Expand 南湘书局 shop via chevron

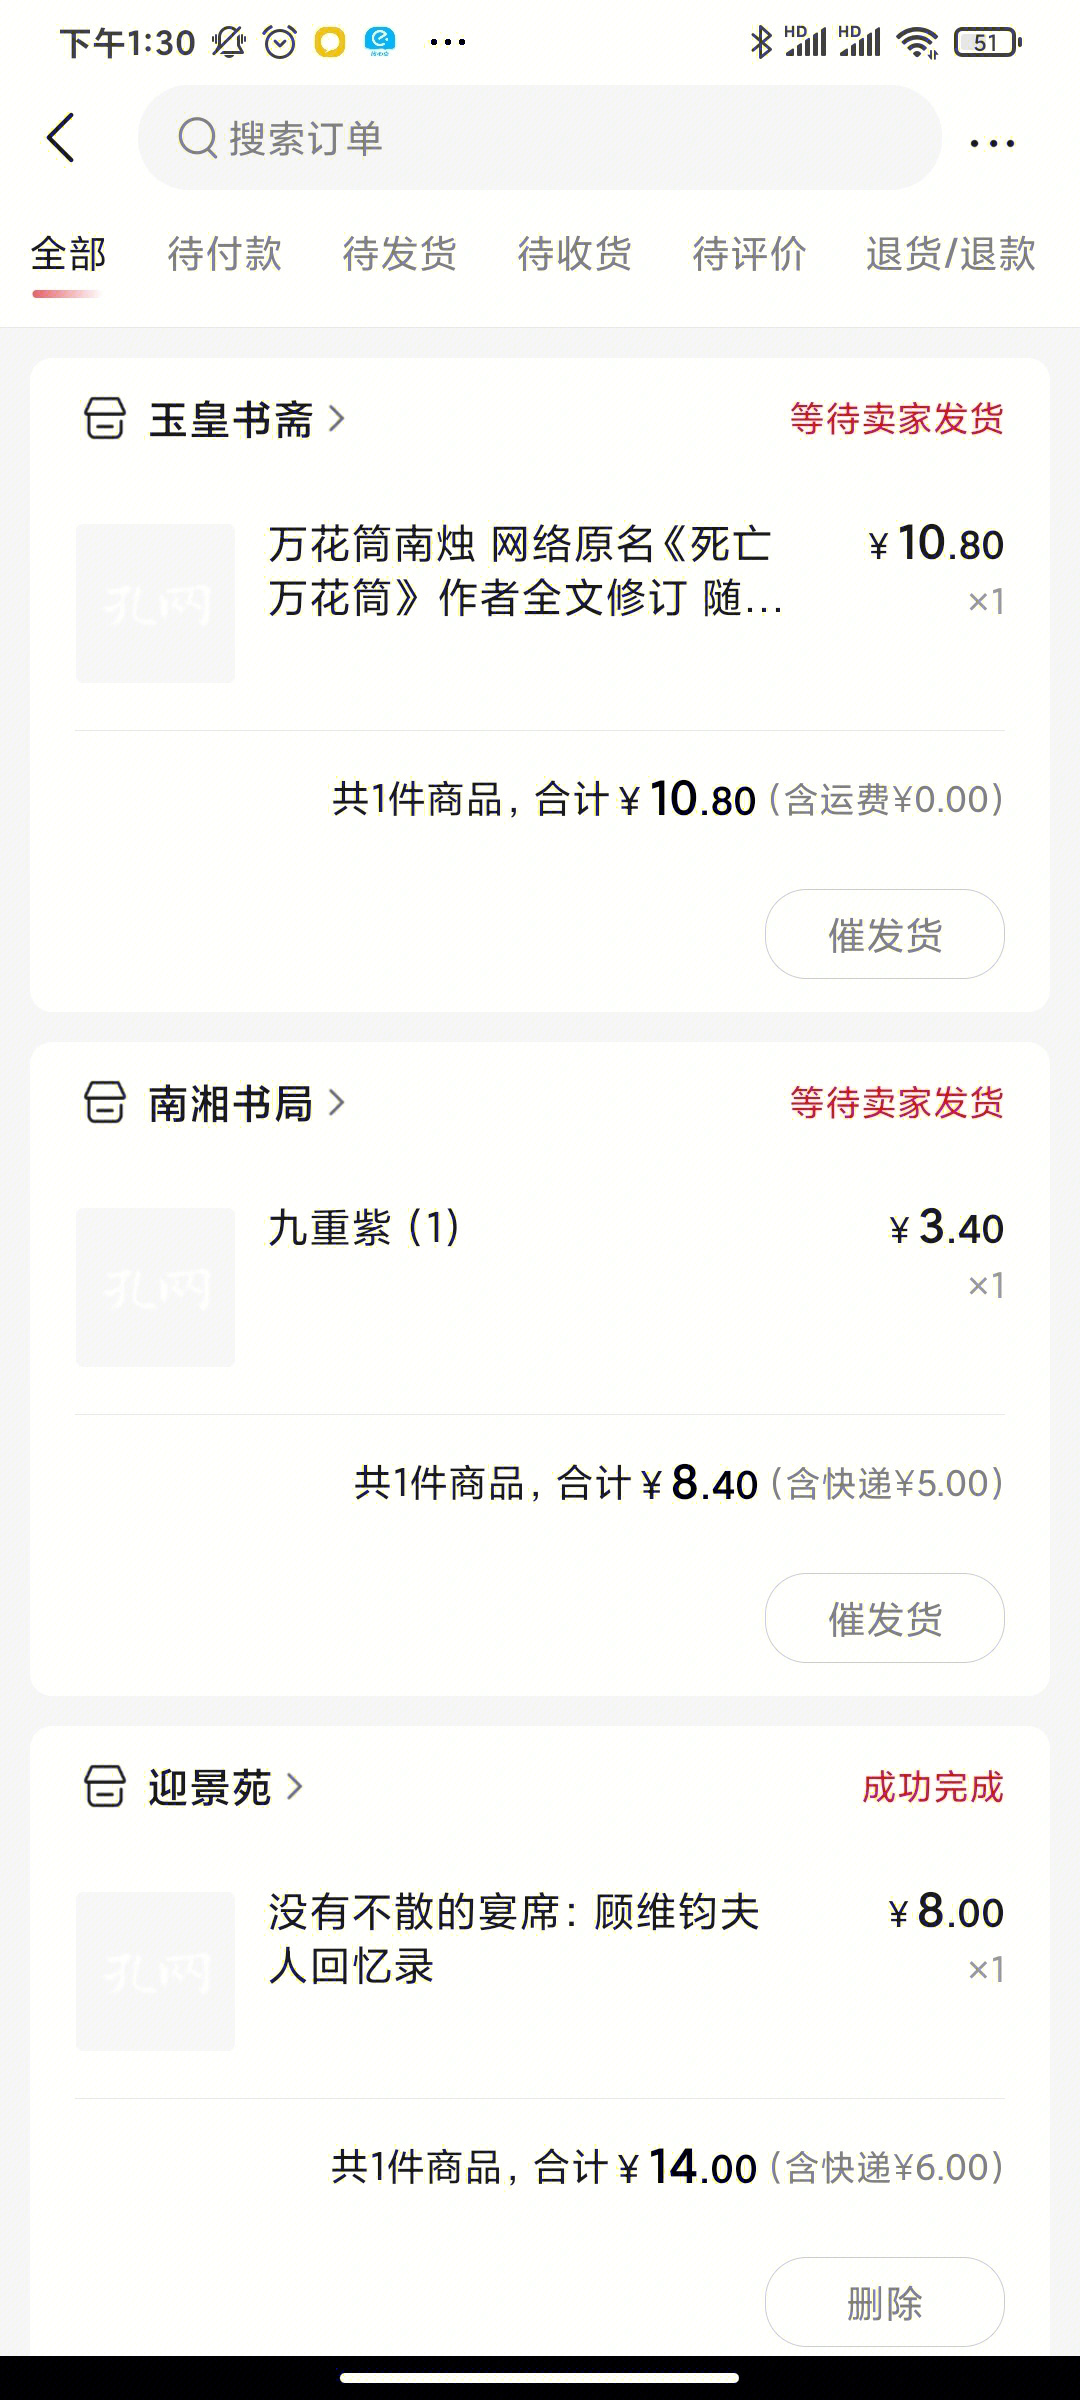pos(337,1103)
